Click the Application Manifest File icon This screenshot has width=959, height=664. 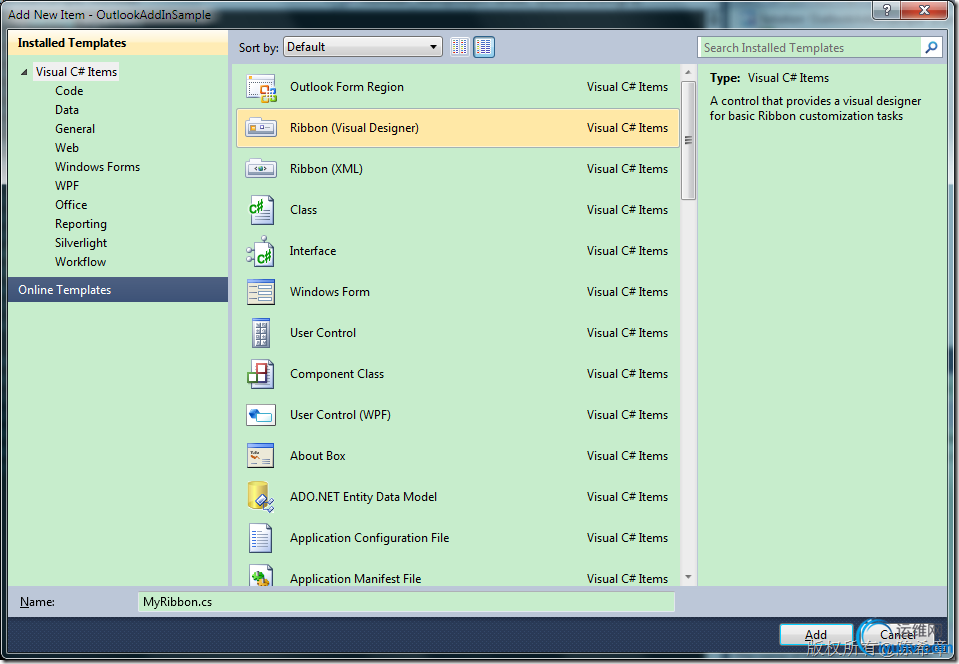point(261,576)
